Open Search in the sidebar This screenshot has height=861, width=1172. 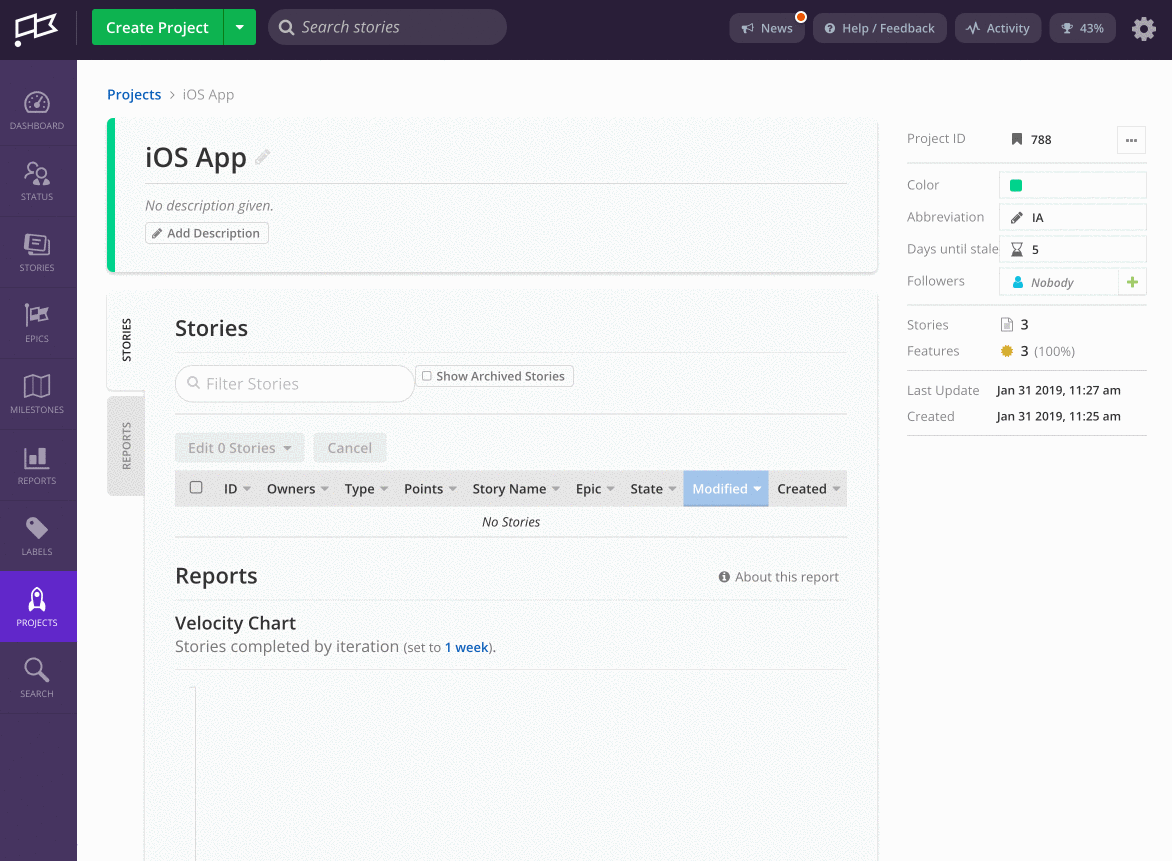click(37, 678)
